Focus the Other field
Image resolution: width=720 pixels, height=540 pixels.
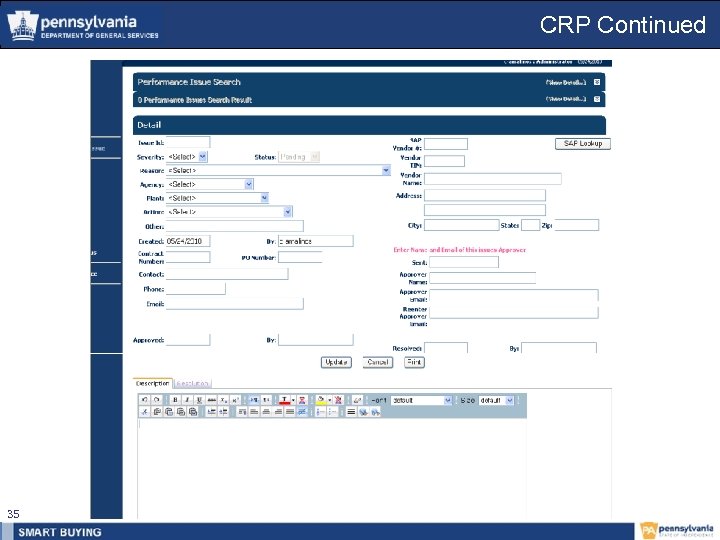coord(235,226)
